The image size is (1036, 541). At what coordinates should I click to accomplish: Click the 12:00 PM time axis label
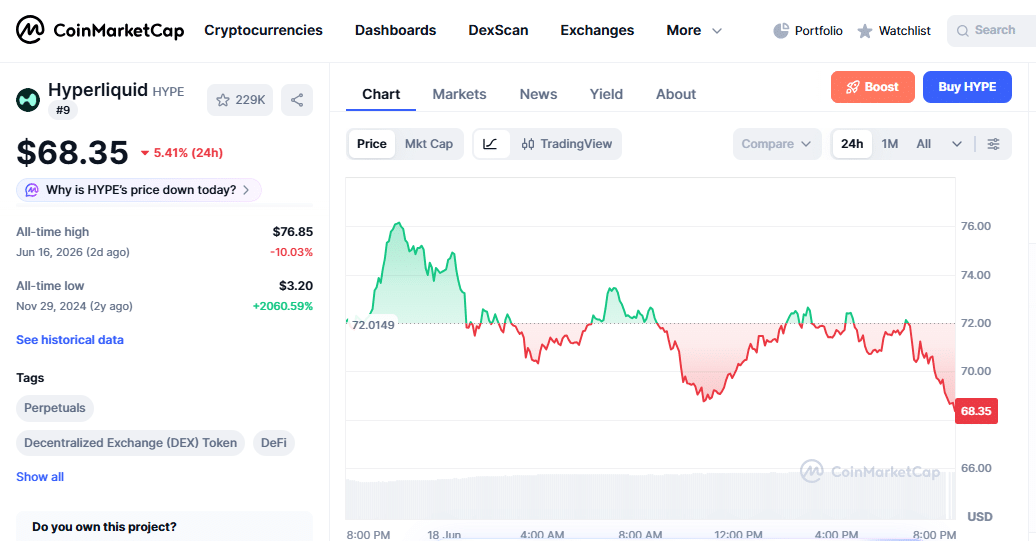[x=738, y=534]
